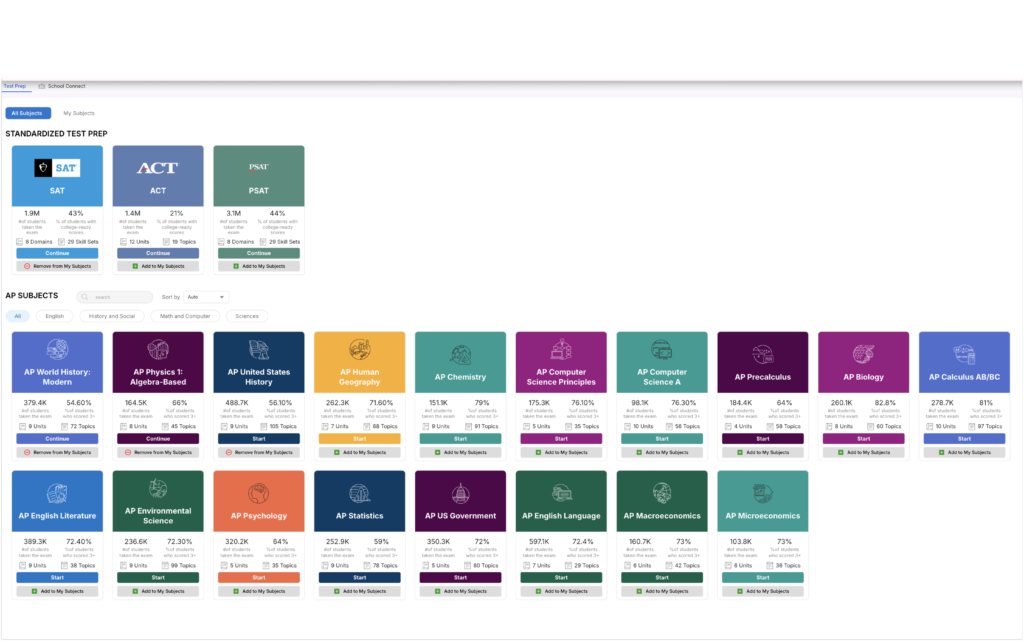The width and height of the screenshot is (1024, 641).
Task: Open the Sort by Auto dropdown
Action: pos(206,297)
